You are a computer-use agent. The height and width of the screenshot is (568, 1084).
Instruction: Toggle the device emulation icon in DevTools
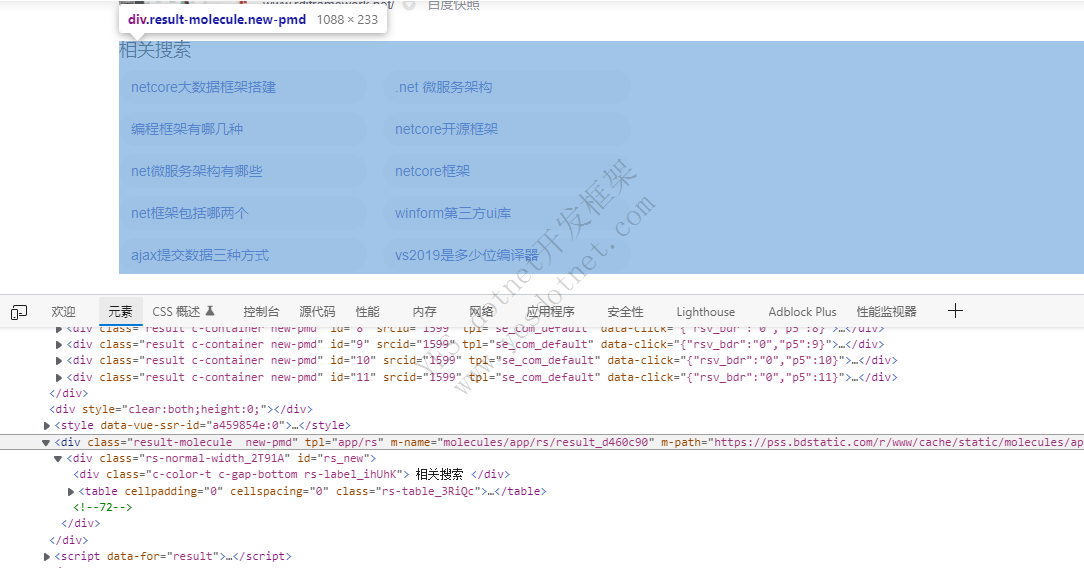19,312
